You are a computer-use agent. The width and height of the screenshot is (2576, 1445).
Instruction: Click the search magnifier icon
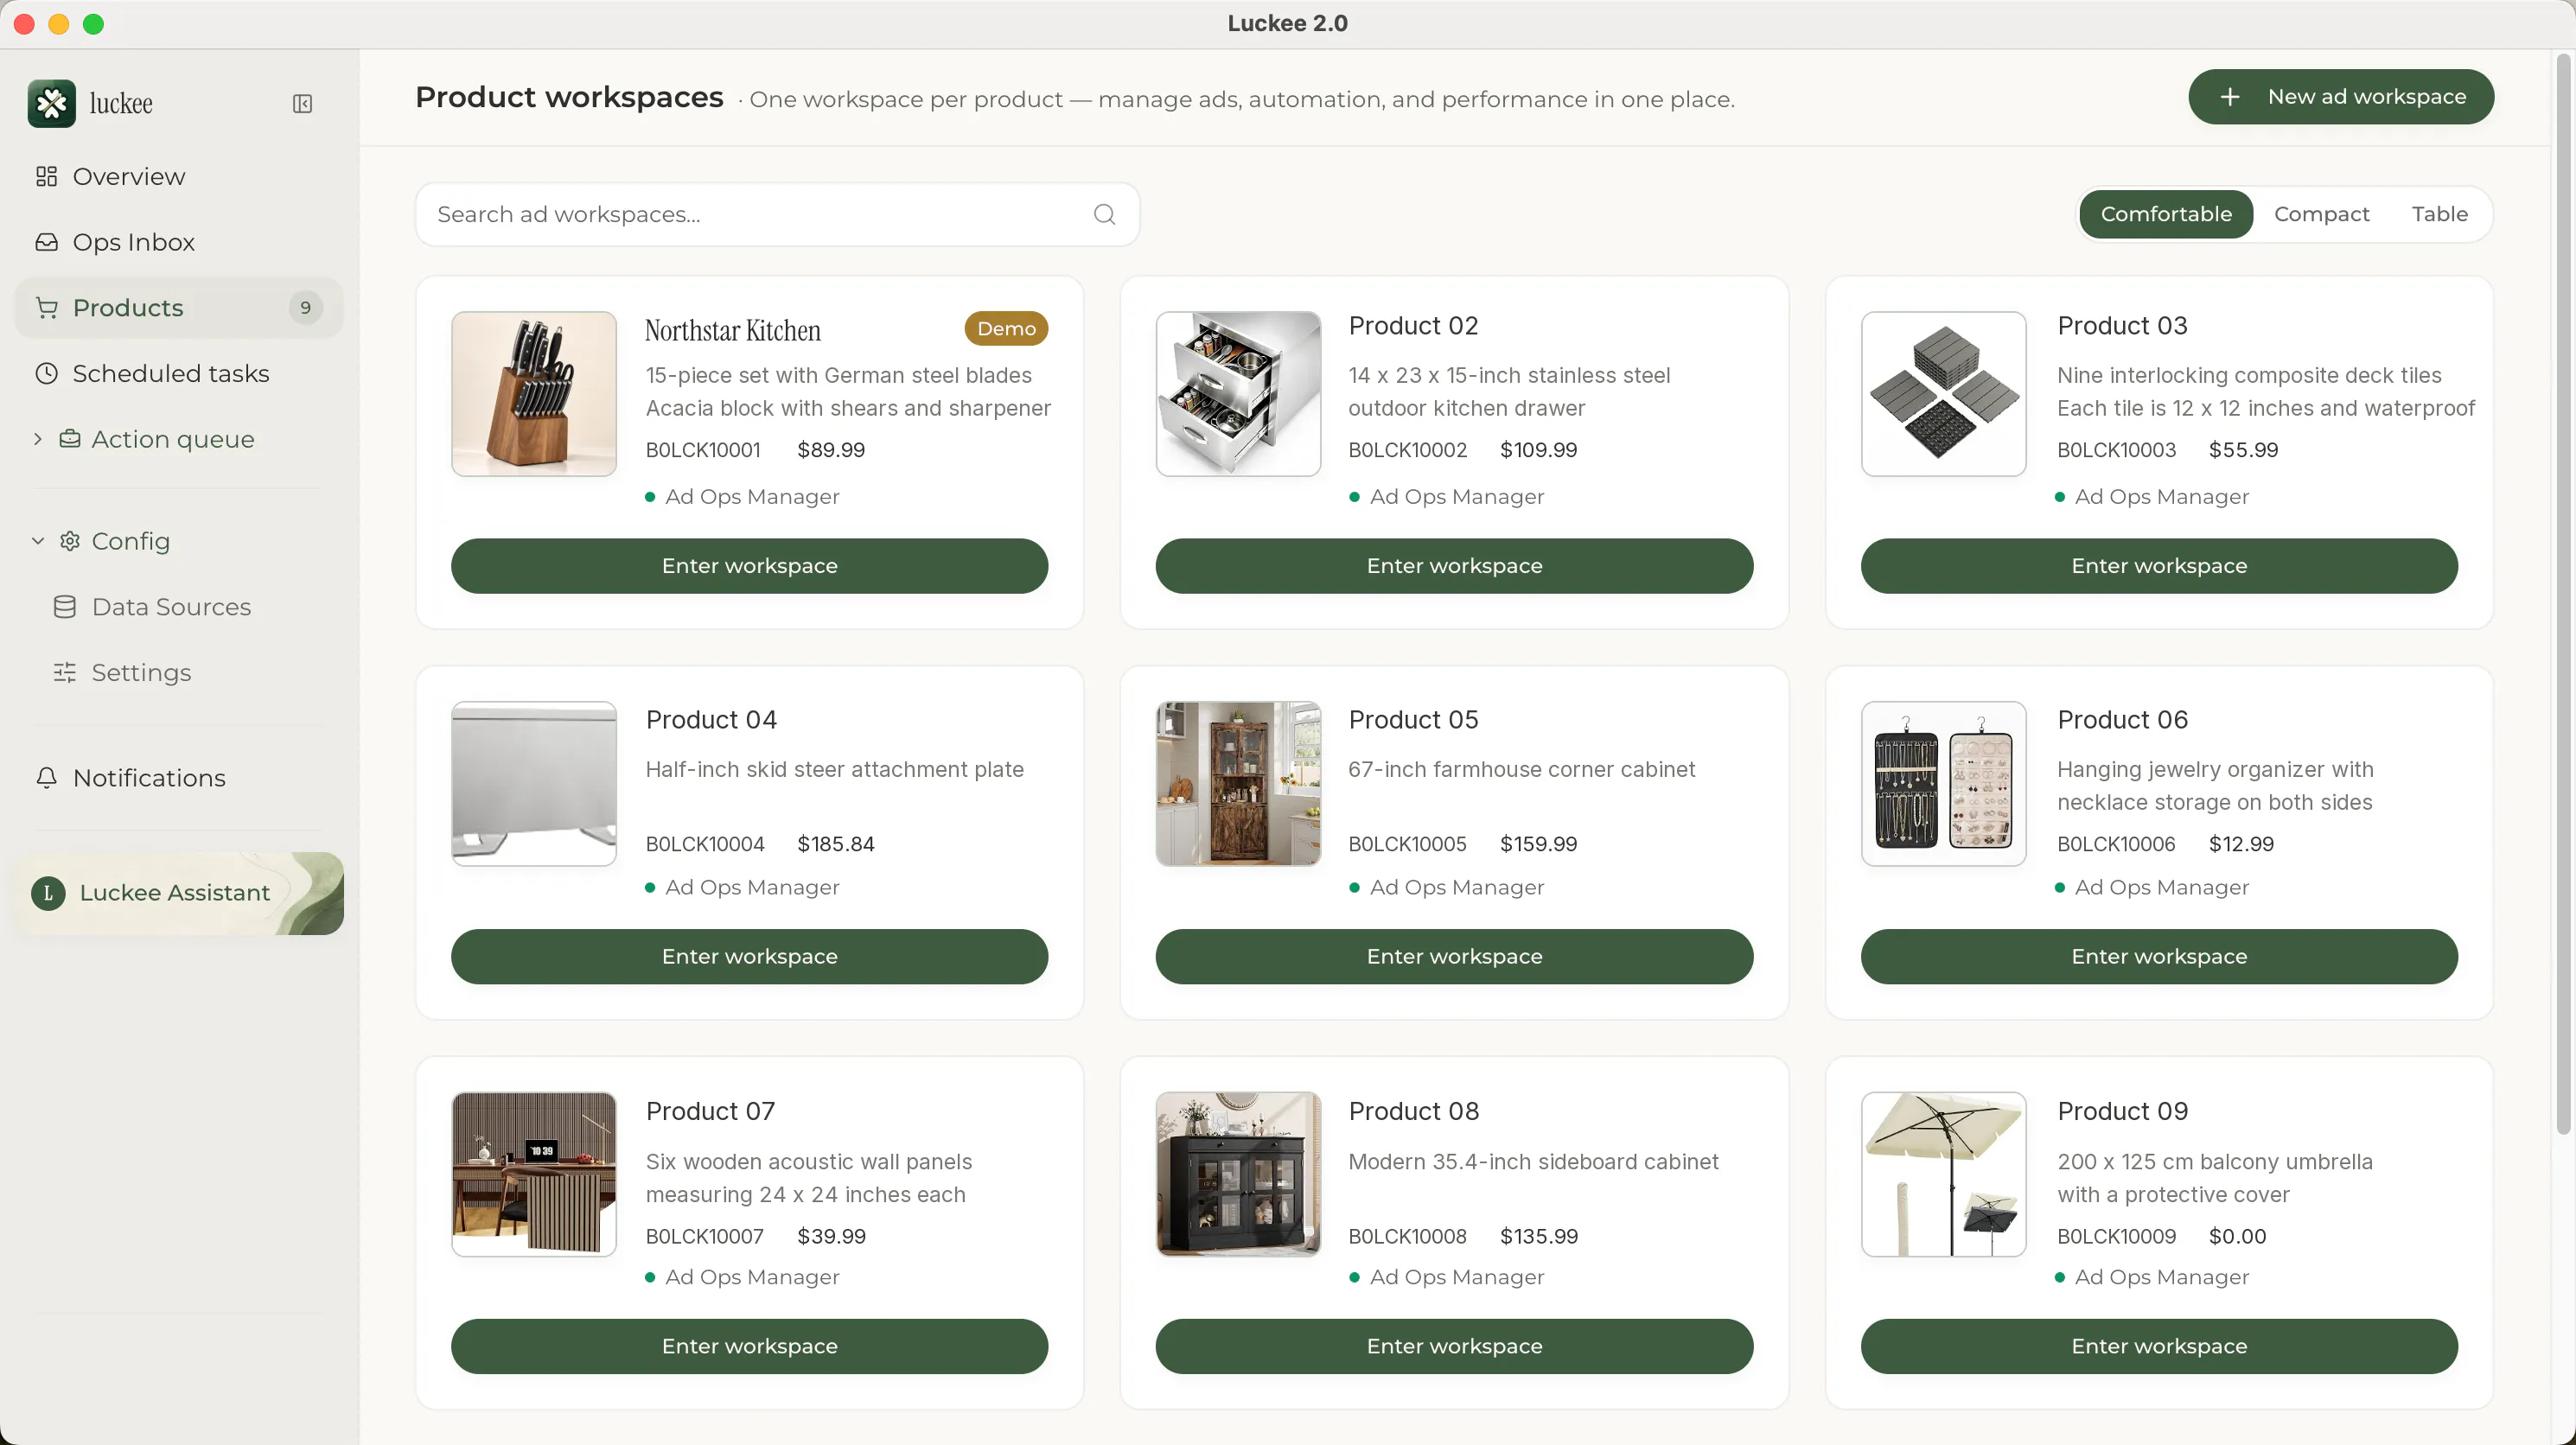point(1104,214)
